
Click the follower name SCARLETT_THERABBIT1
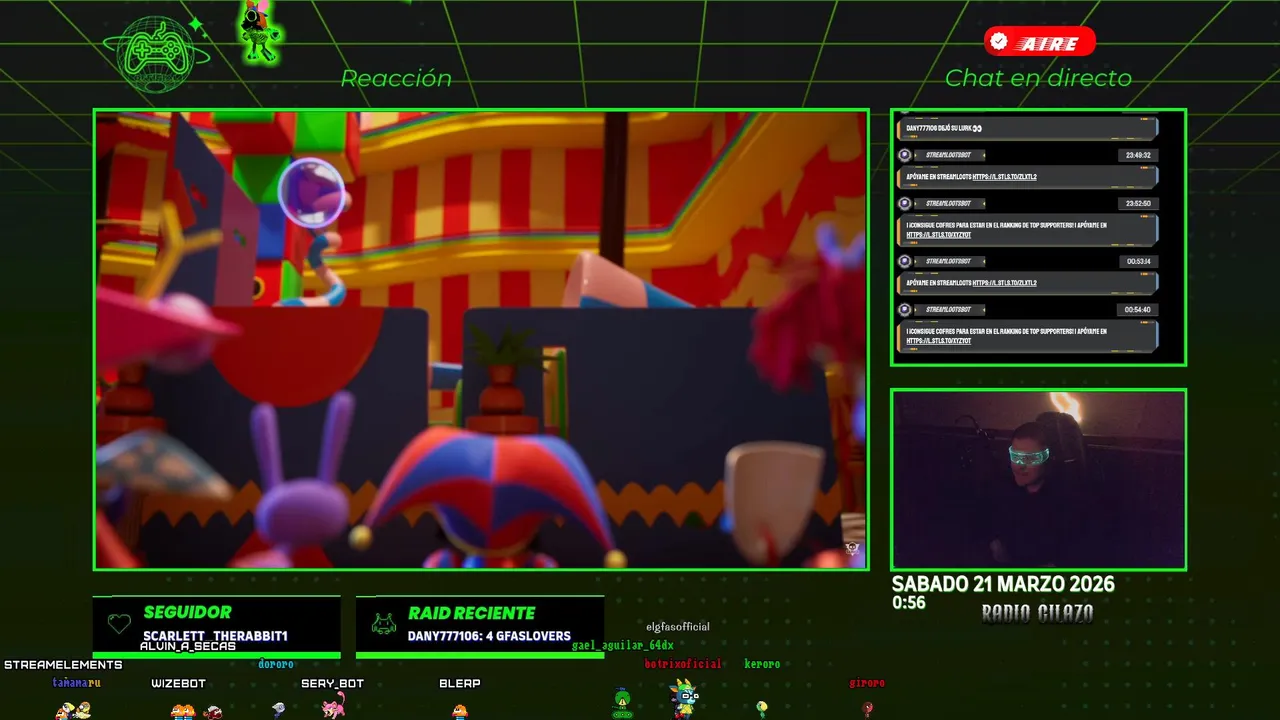(215, 636)
